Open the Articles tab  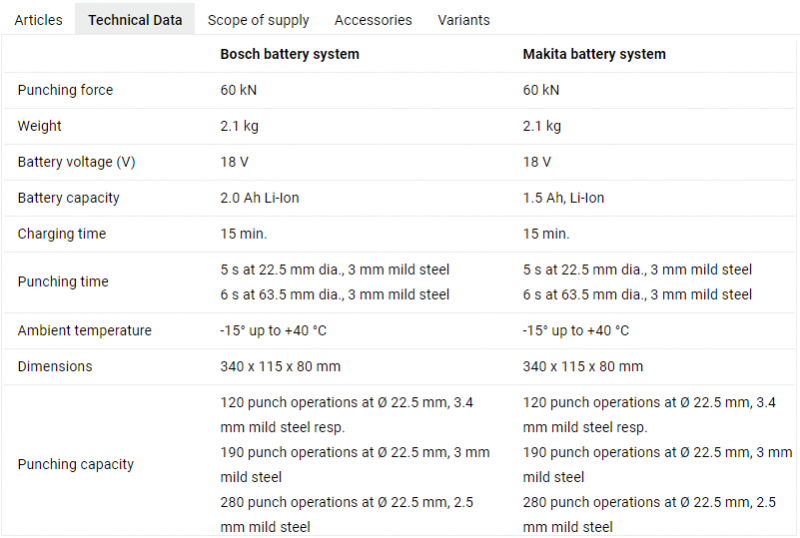pos(38,20)
